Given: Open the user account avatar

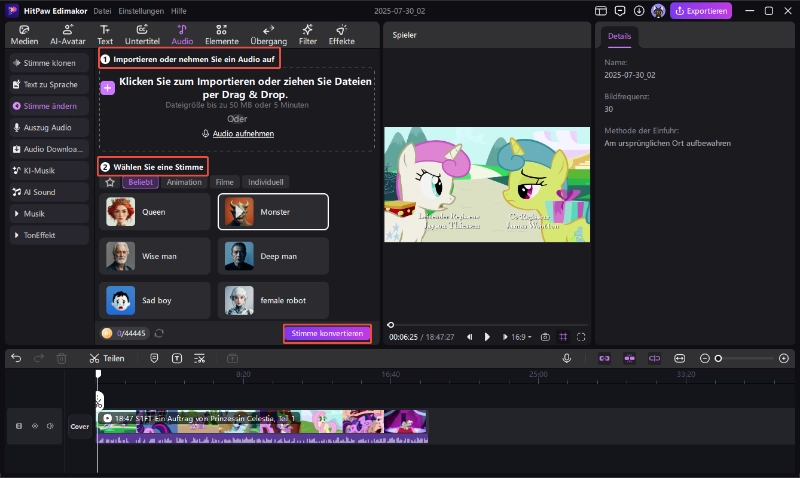Looking at the screenshot, I should [658, 11].
